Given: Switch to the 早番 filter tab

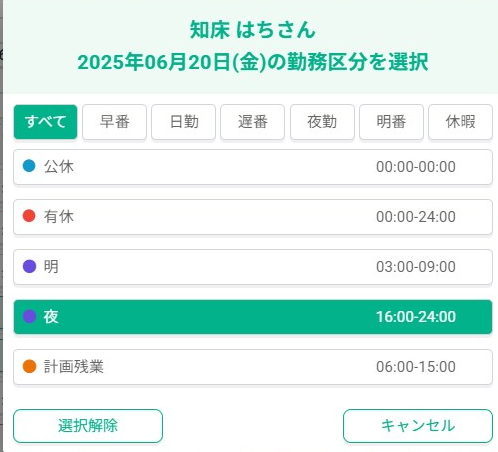Looking at the screenshot, I should (x=114, y=122).
